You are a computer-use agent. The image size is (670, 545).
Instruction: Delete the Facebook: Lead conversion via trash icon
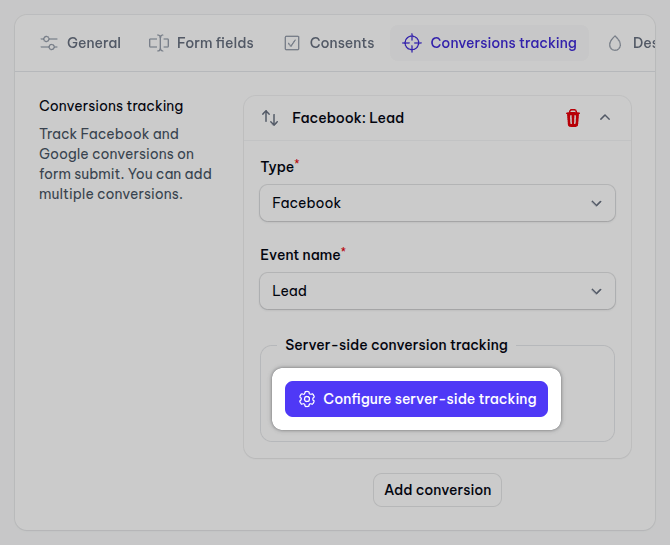pos(573,118)
